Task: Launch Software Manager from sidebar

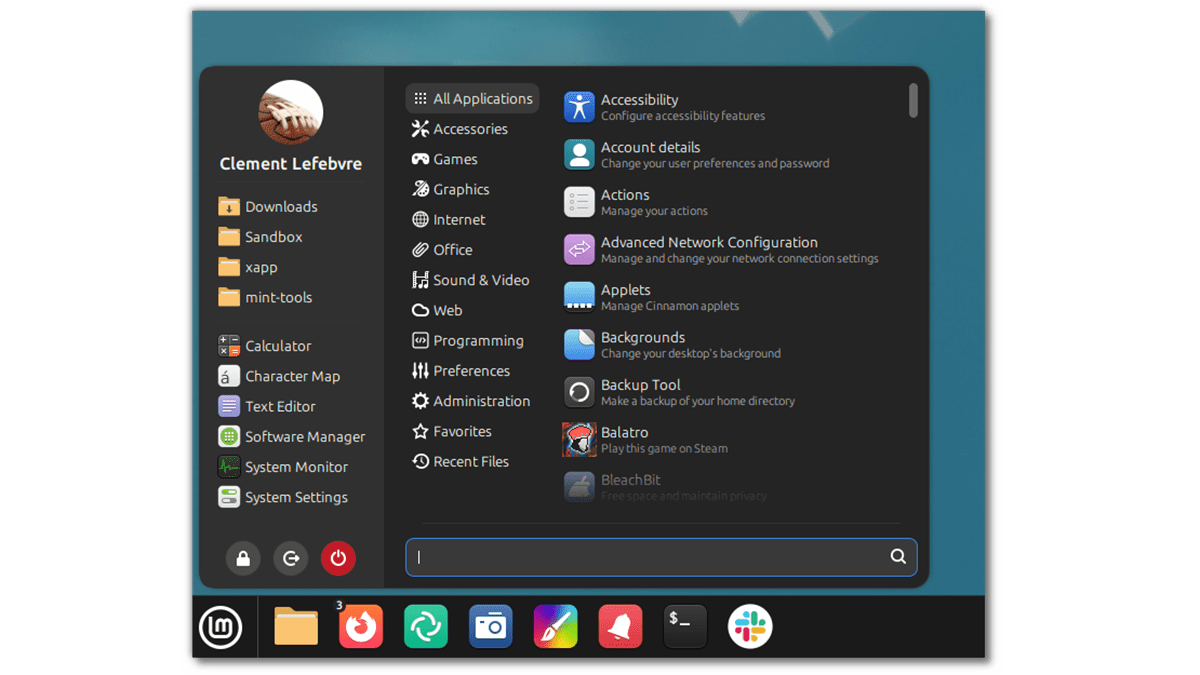Action: pyautogui.click(x=292, y=437)
